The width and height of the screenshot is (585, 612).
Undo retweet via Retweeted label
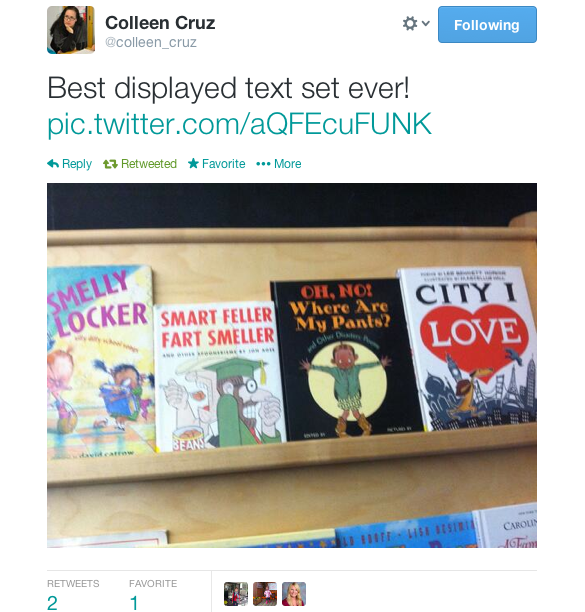[x=149, y=164]
